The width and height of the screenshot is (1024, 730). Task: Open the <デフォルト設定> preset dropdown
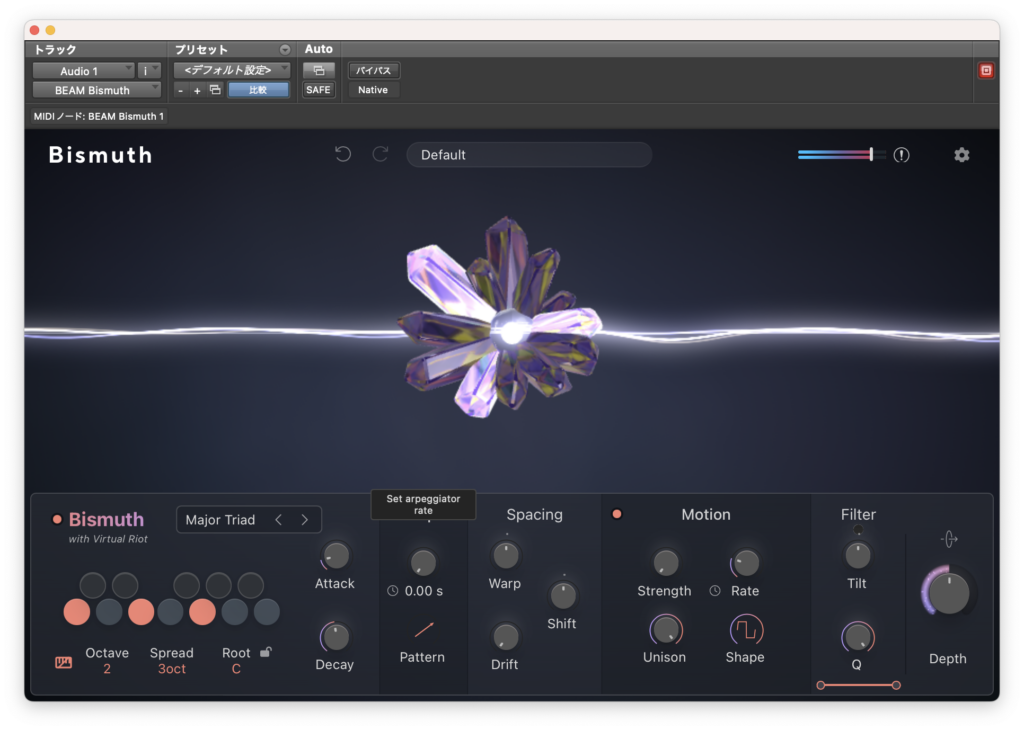click(232, 70)
